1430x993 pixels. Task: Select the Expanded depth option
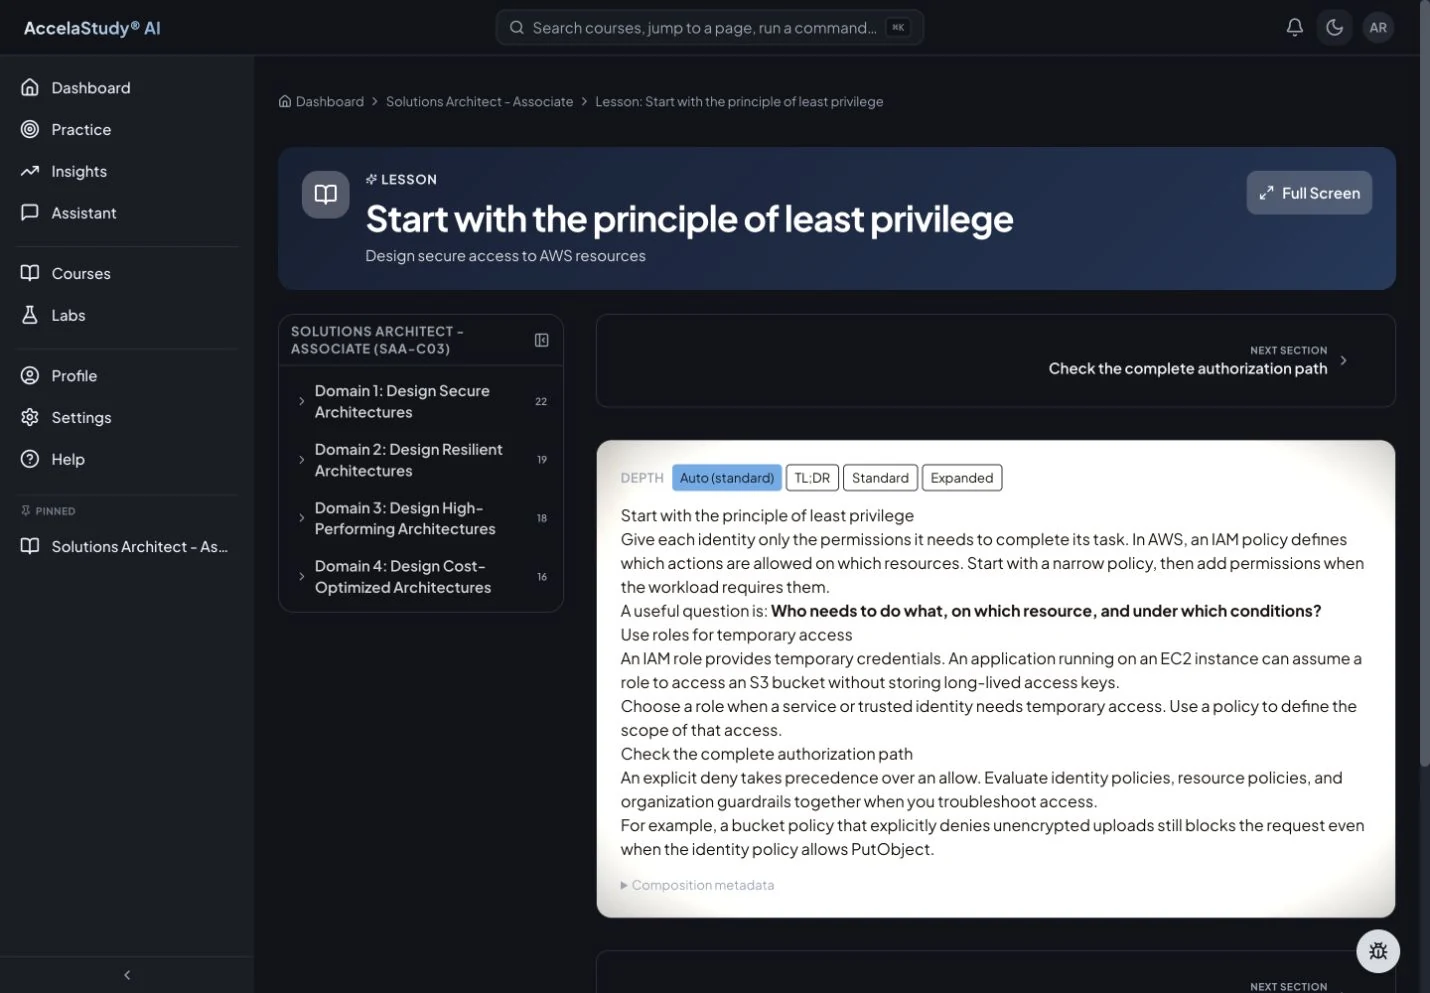(962, 478)
